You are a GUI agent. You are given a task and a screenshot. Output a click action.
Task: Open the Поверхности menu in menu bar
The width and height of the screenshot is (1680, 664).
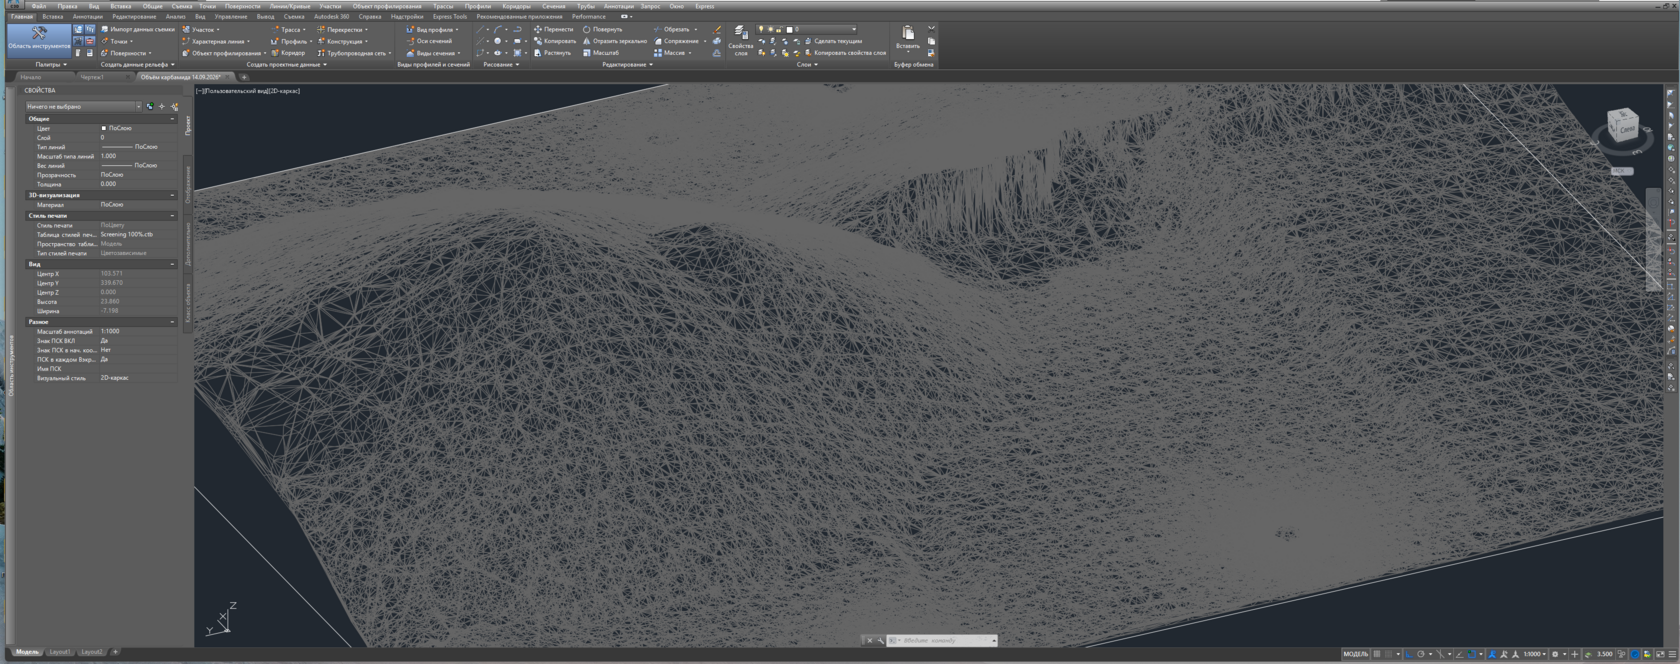tap(242, 6)
